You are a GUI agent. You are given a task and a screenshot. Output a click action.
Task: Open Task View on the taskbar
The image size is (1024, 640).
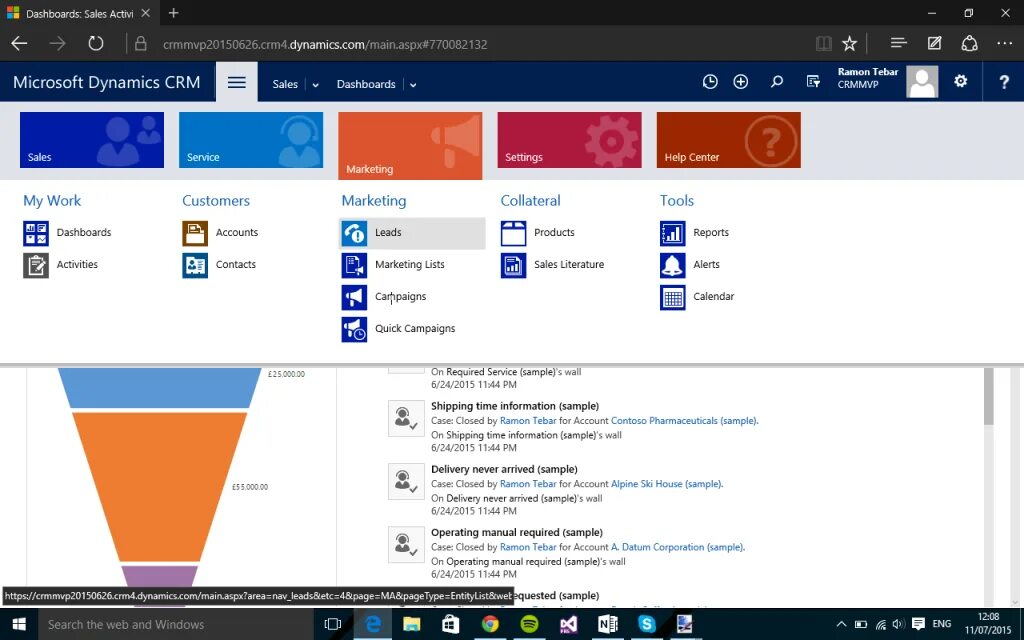point(333,624)
